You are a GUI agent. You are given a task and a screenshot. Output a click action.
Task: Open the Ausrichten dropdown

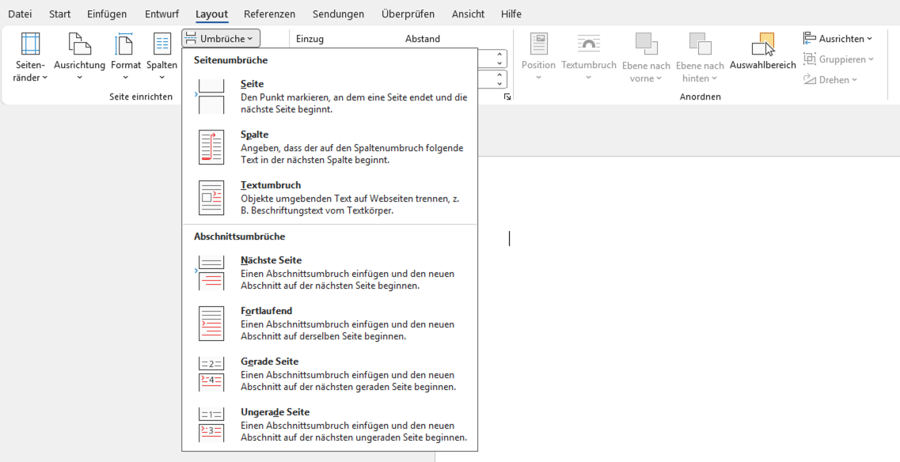837,38
